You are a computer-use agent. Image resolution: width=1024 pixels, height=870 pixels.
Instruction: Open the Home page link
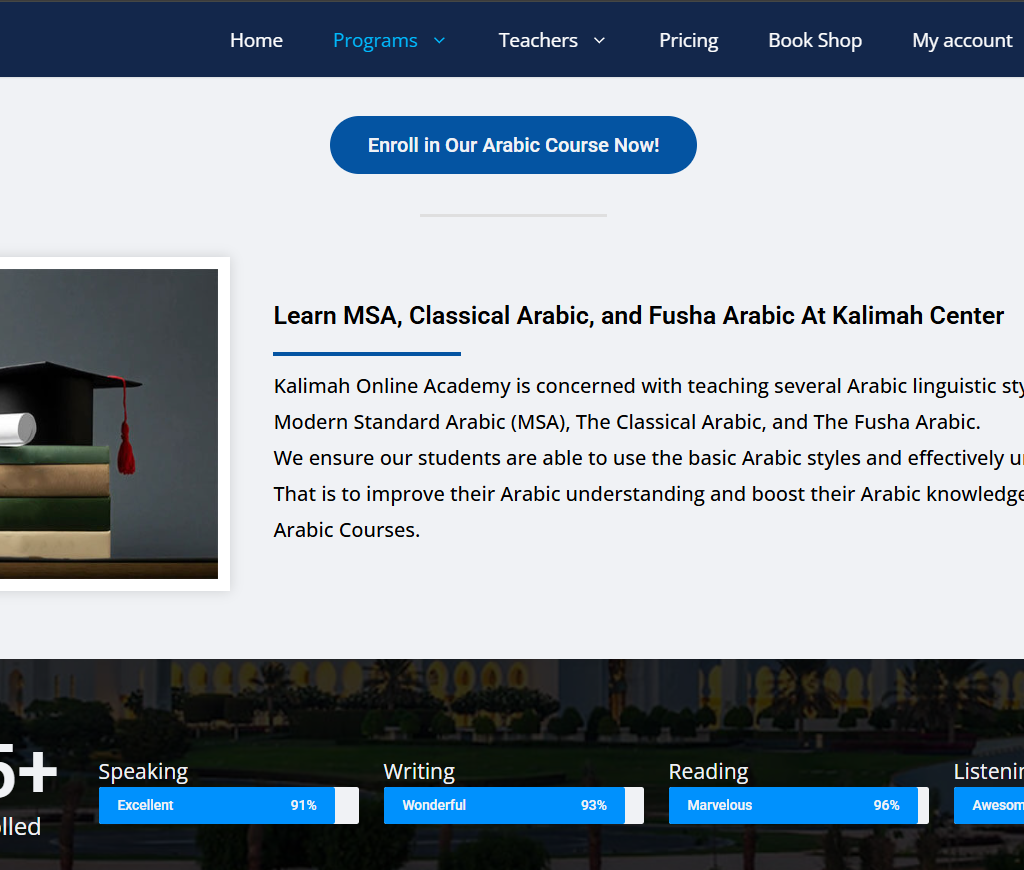pos(256,40)
